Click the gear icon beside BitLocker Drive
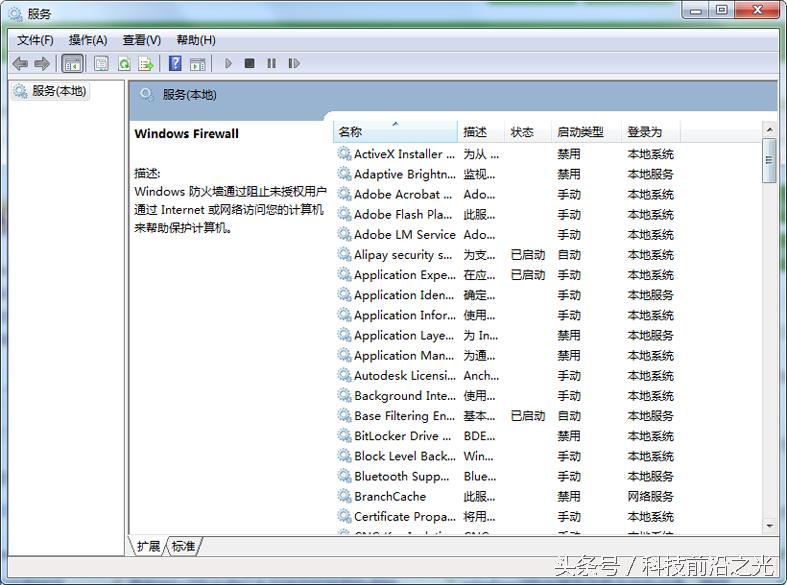 [x=344, y=435]
